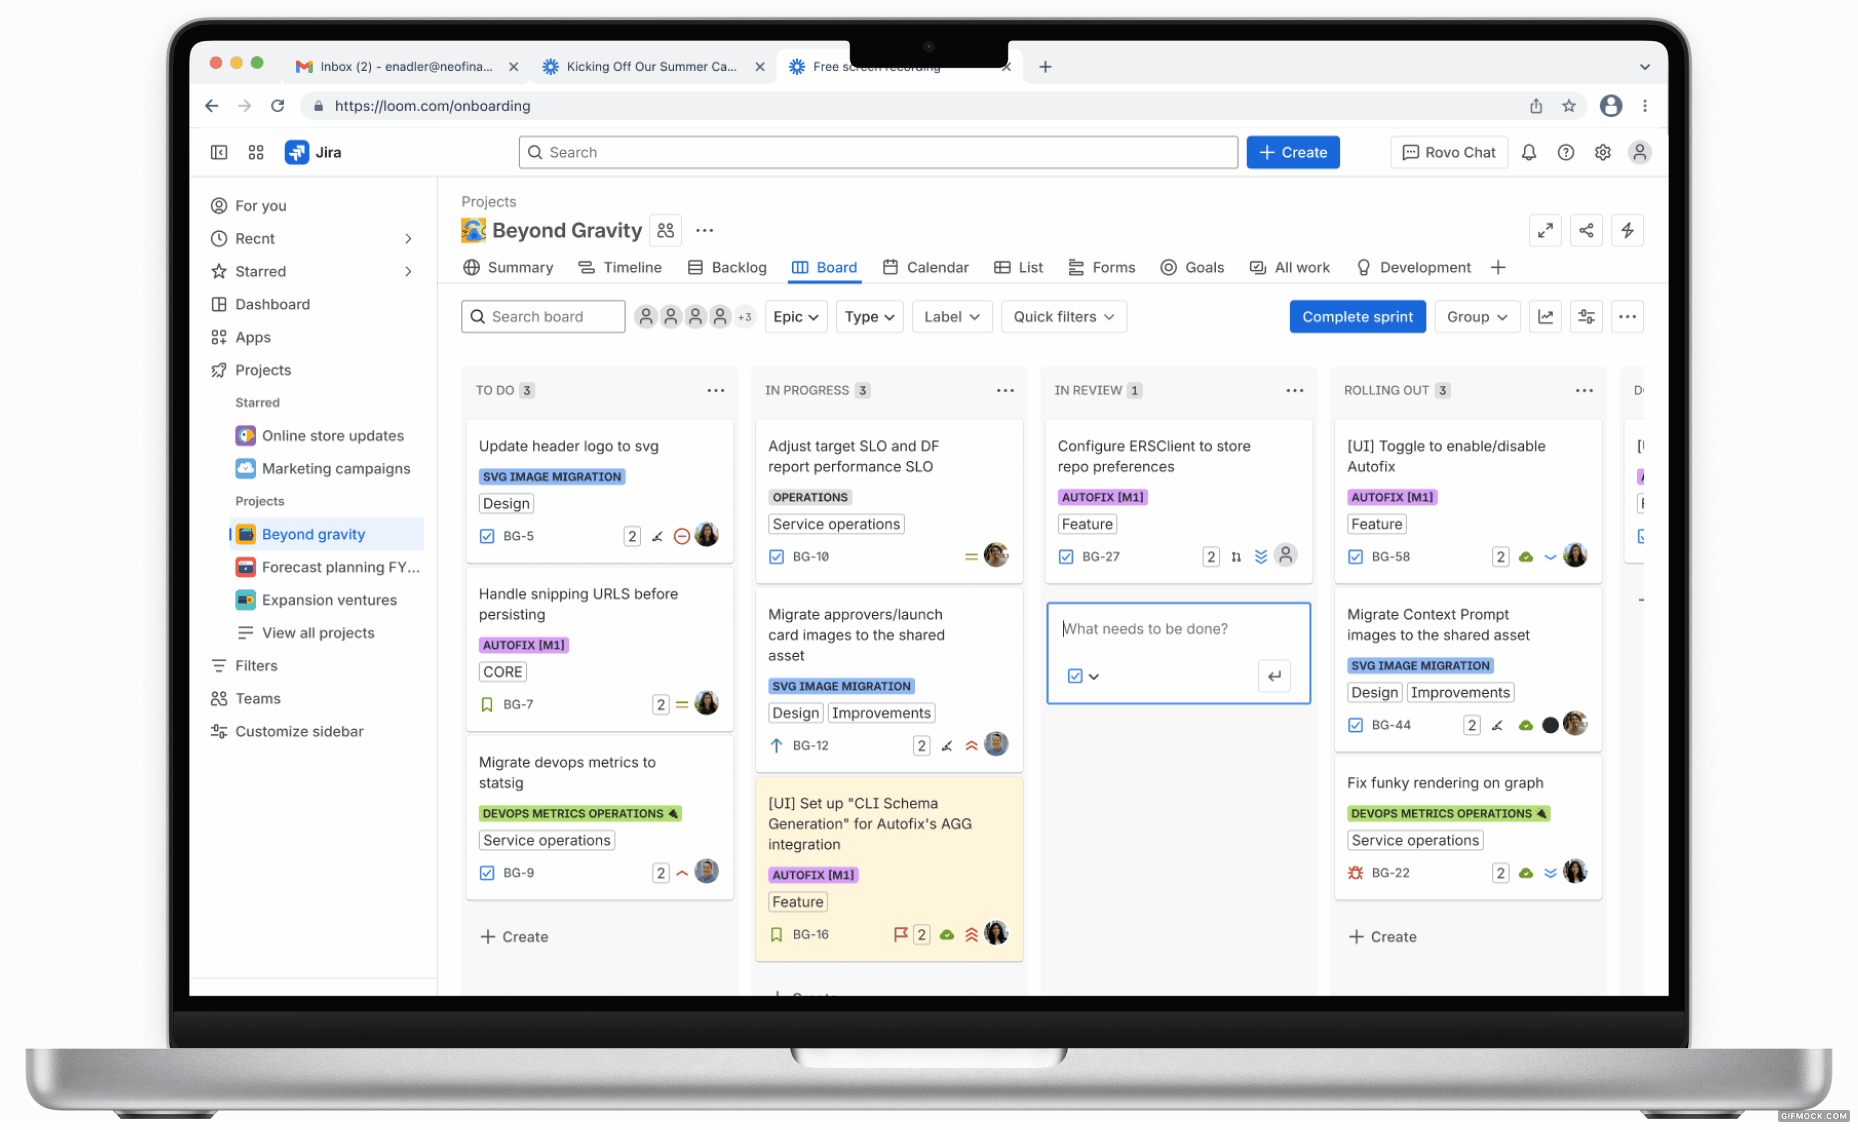Add a new view with plus icon
Viewport: 1858px width, 1130px height.
click(x=1498, y=268)
